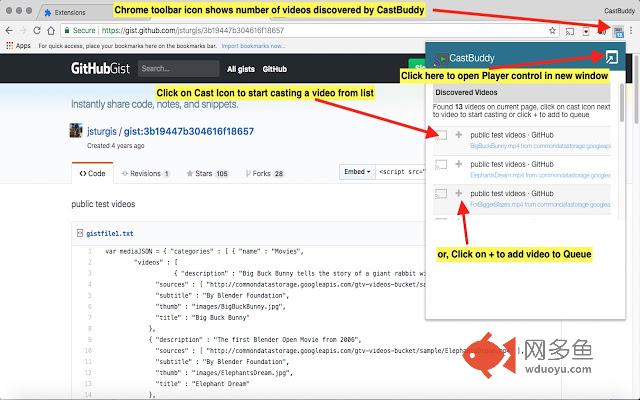Switch to the Revisions tab
Viewport: 640px width, 400px height.
click(145, 173)
